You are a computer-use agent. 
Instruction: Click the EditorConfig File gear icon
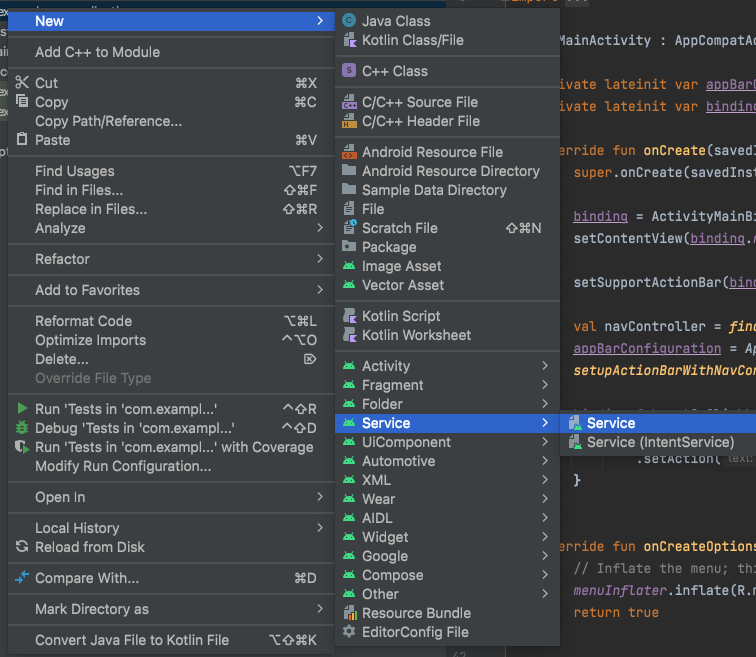349,631
